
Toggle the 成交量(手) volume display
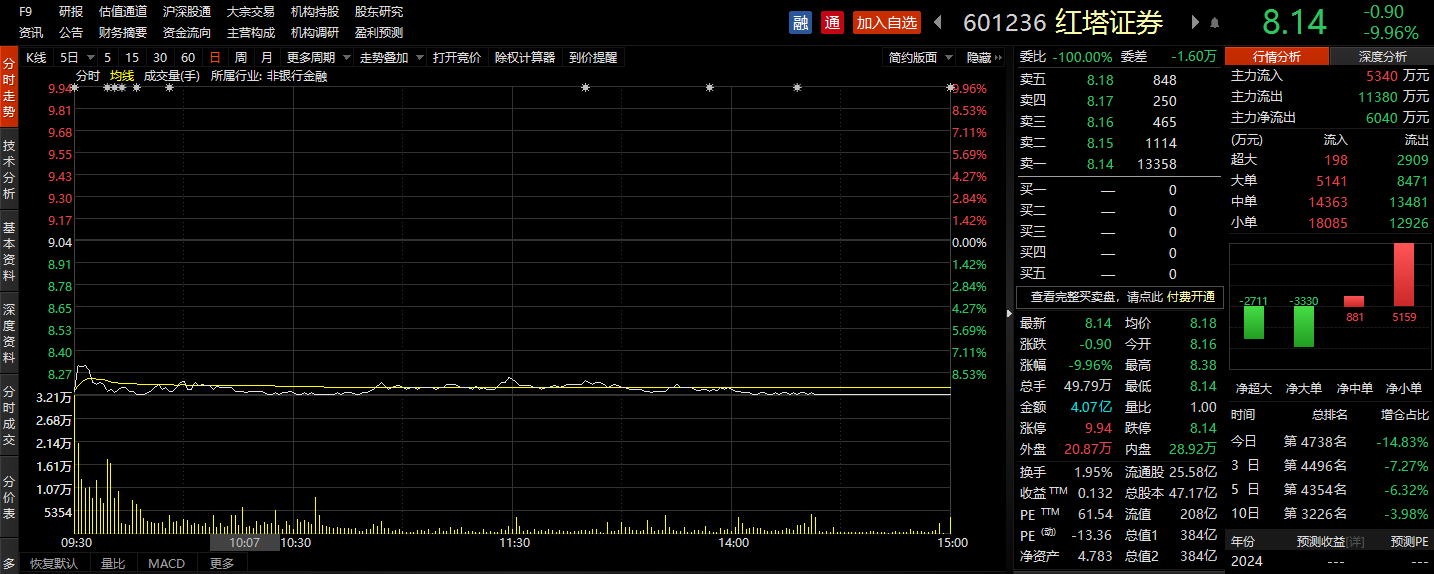[172, 75]
